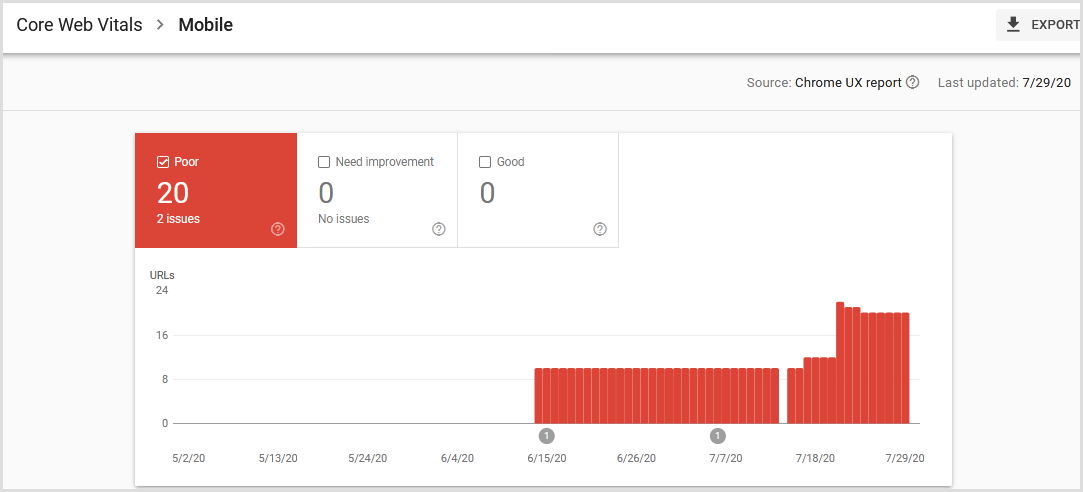Click the EXPORT button
The width and height of the screenshot is (1083, 492).
[1039, 25]
